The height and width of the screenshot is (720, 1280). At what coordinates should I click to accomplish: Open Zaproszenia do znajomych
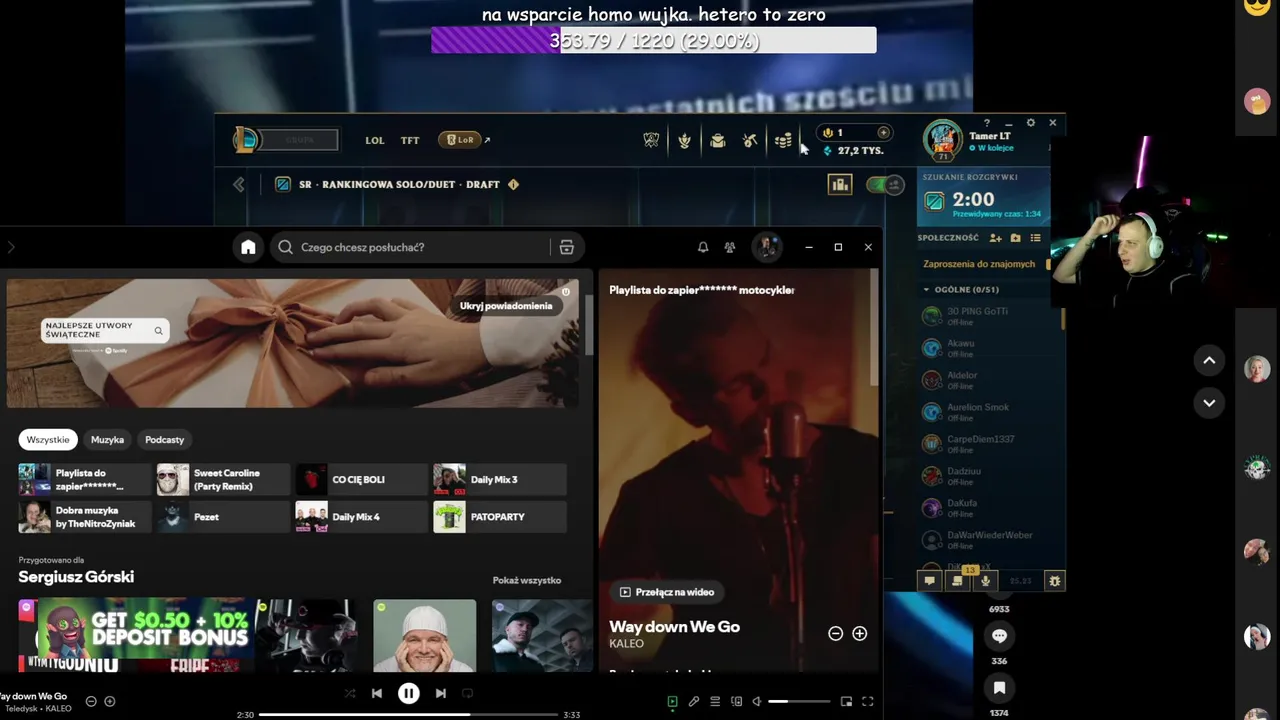979,264
